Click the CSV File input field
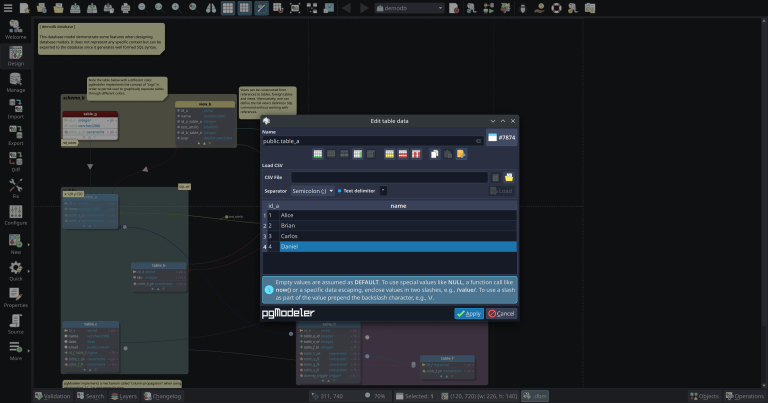Image resolution: width=768 pixels, height=403 pixels. click(x=389, y=177)
